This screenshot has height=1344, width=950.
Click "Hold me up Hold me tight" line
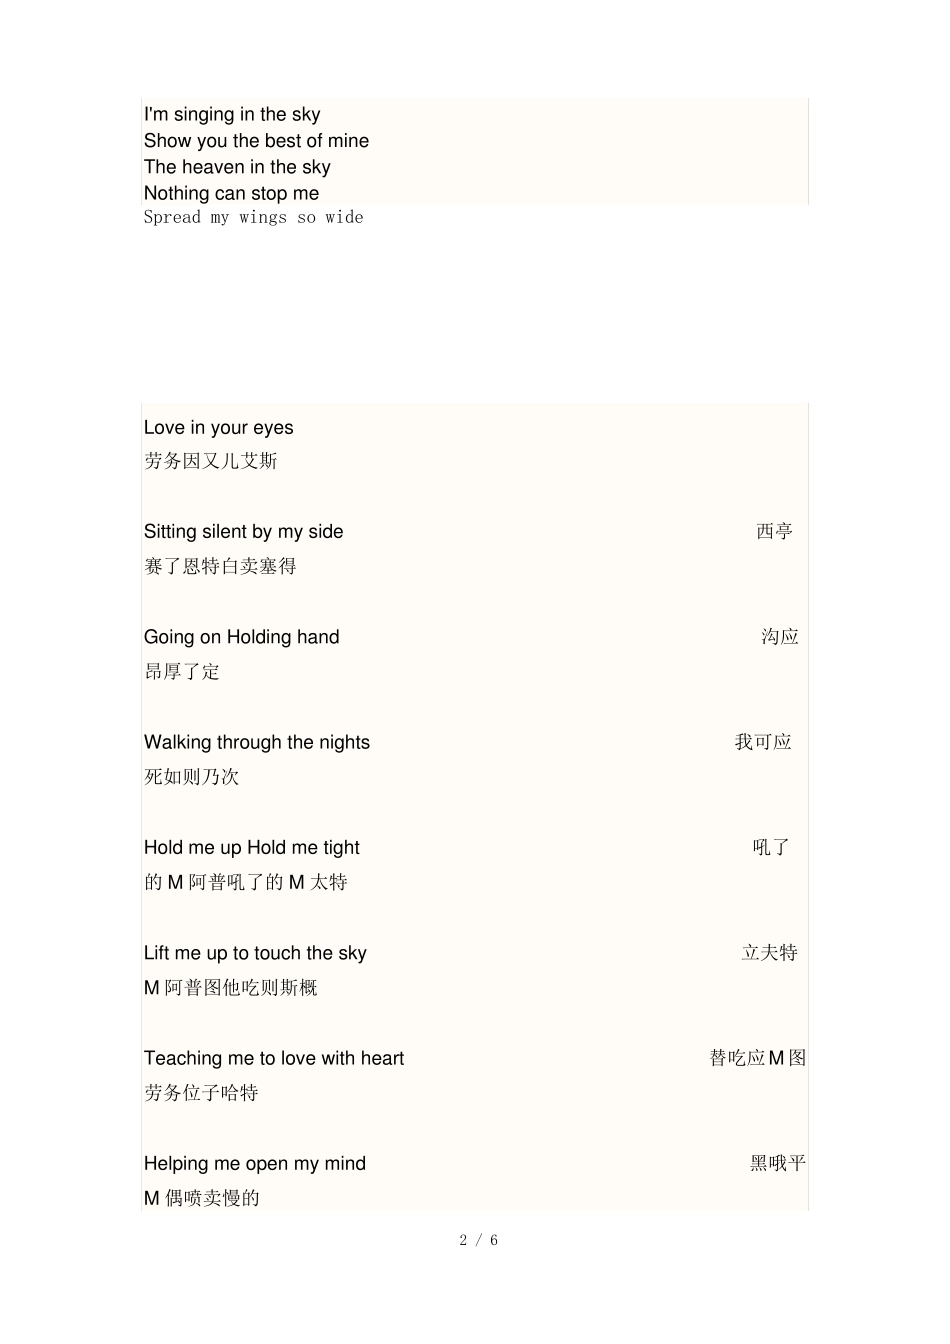pyautogui.click(x=251, y=848)
